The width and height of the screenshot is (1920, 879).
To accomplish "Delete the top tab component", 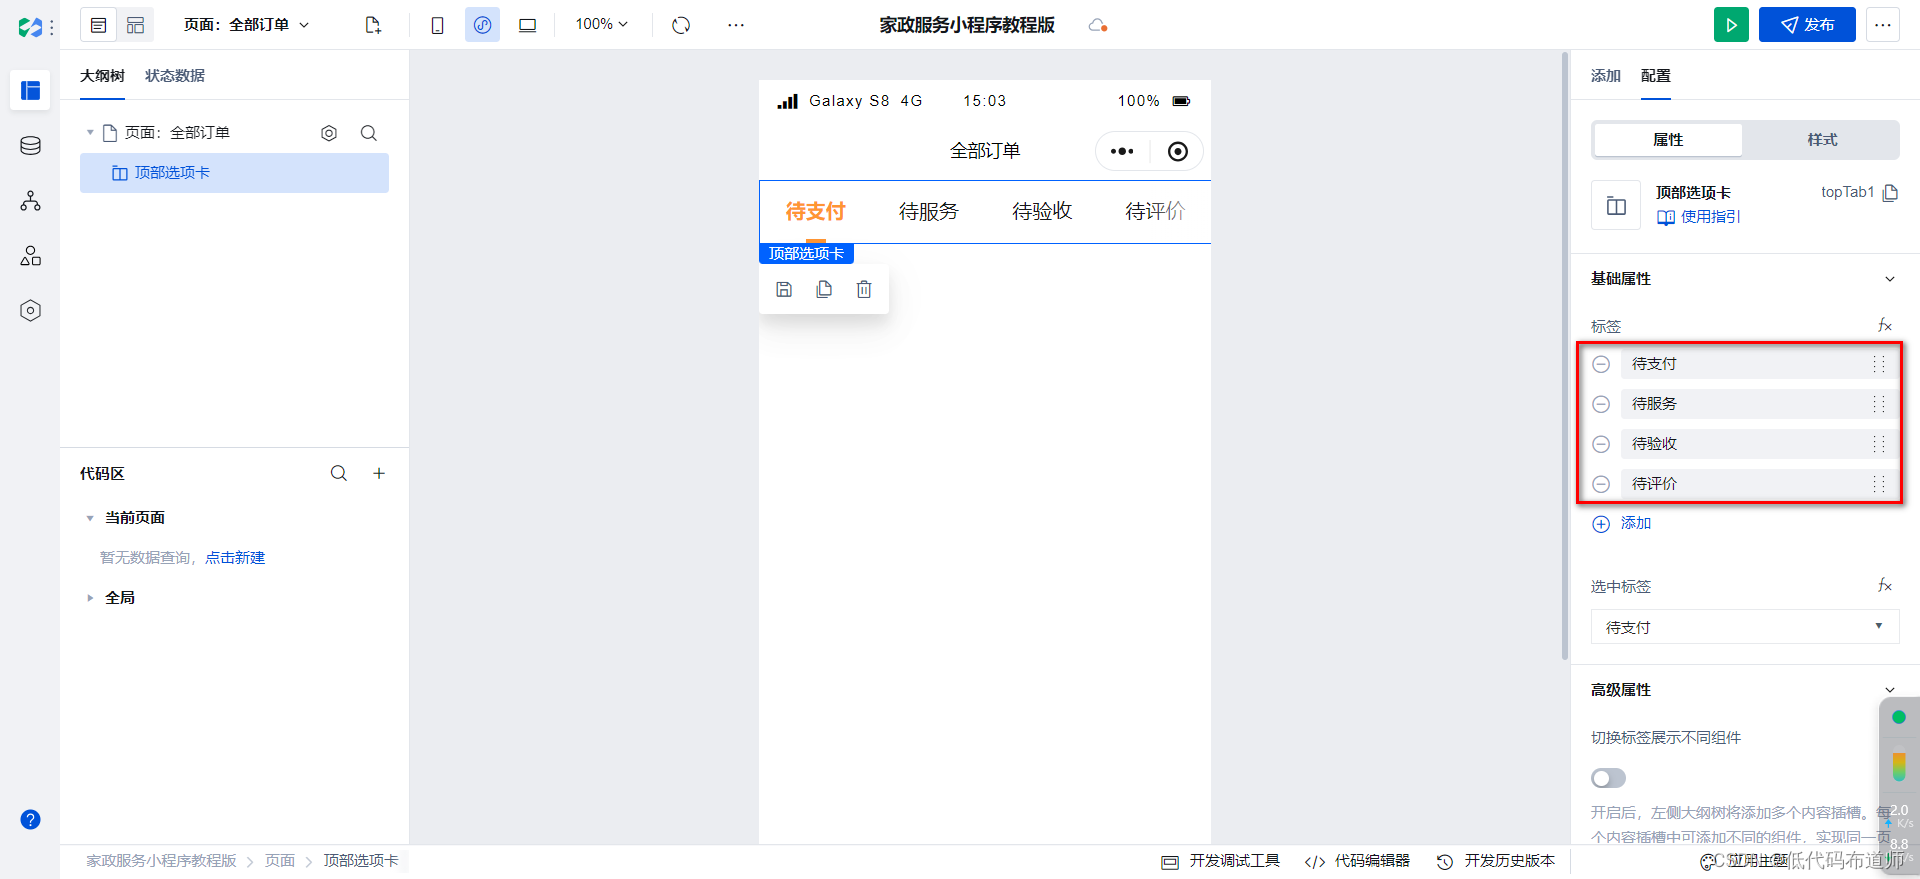I will 864,289.
